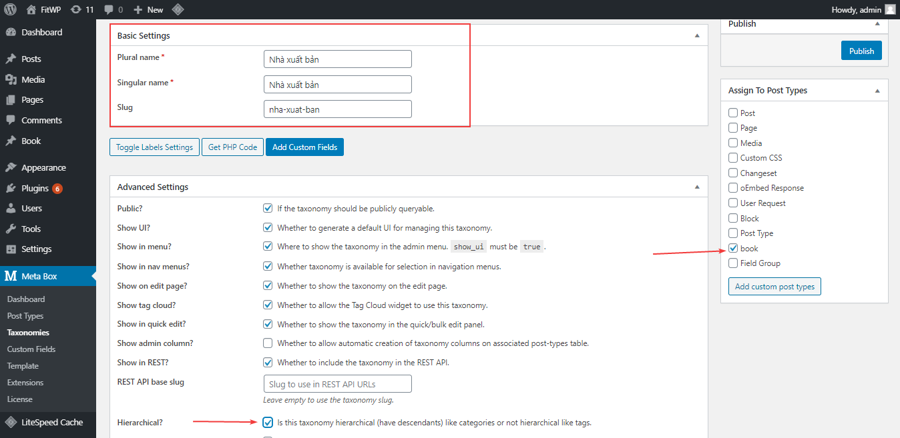Image resolution: width=900 pixels, height=438 pixels.
Task: Click the LiteSpeed Cache sidebar icon
Action: tap(10, 423)
